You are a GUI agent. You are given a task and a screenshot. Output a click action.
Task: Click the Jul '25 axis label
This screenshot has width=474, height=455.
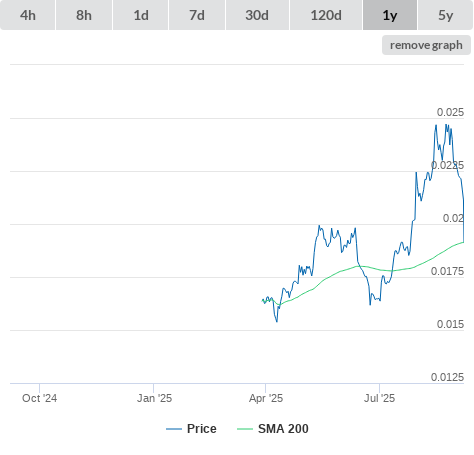tap(379, 398)
